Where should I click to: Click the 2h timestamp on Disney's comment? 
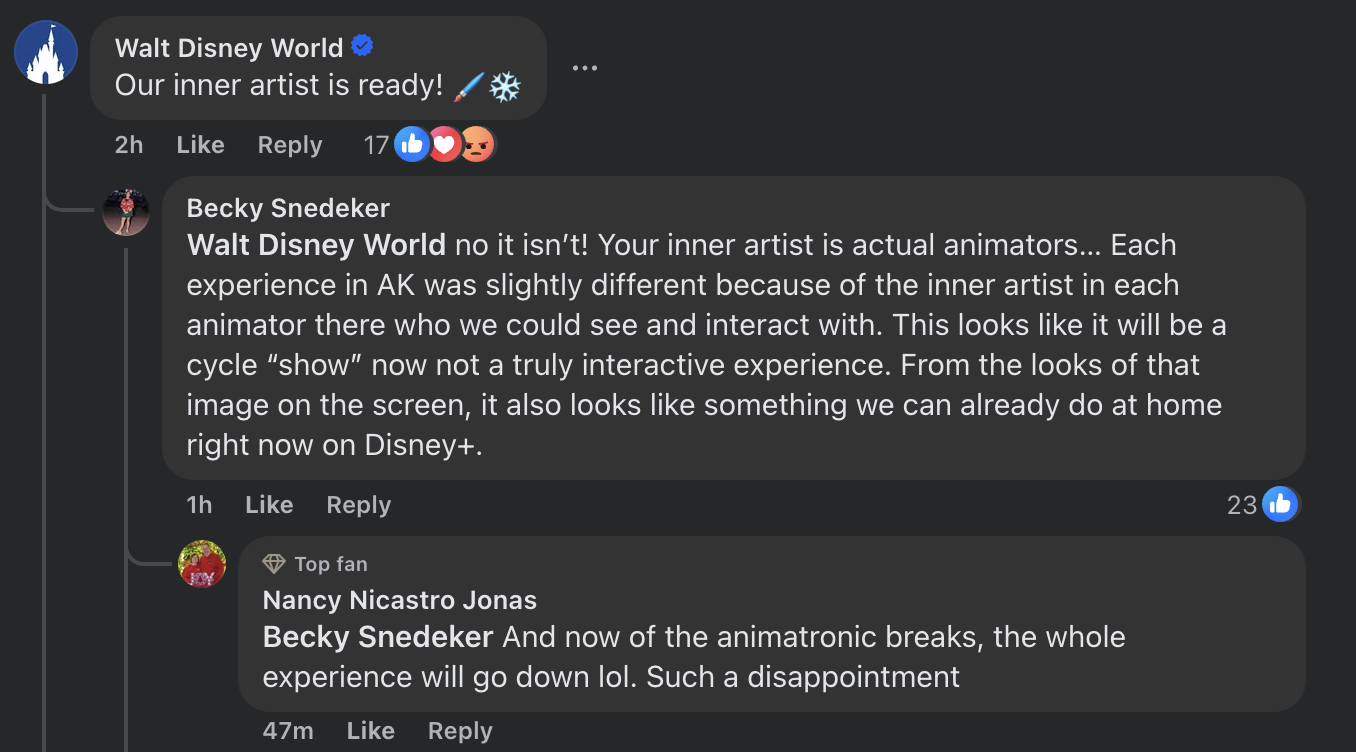click(x=129, y=145)
